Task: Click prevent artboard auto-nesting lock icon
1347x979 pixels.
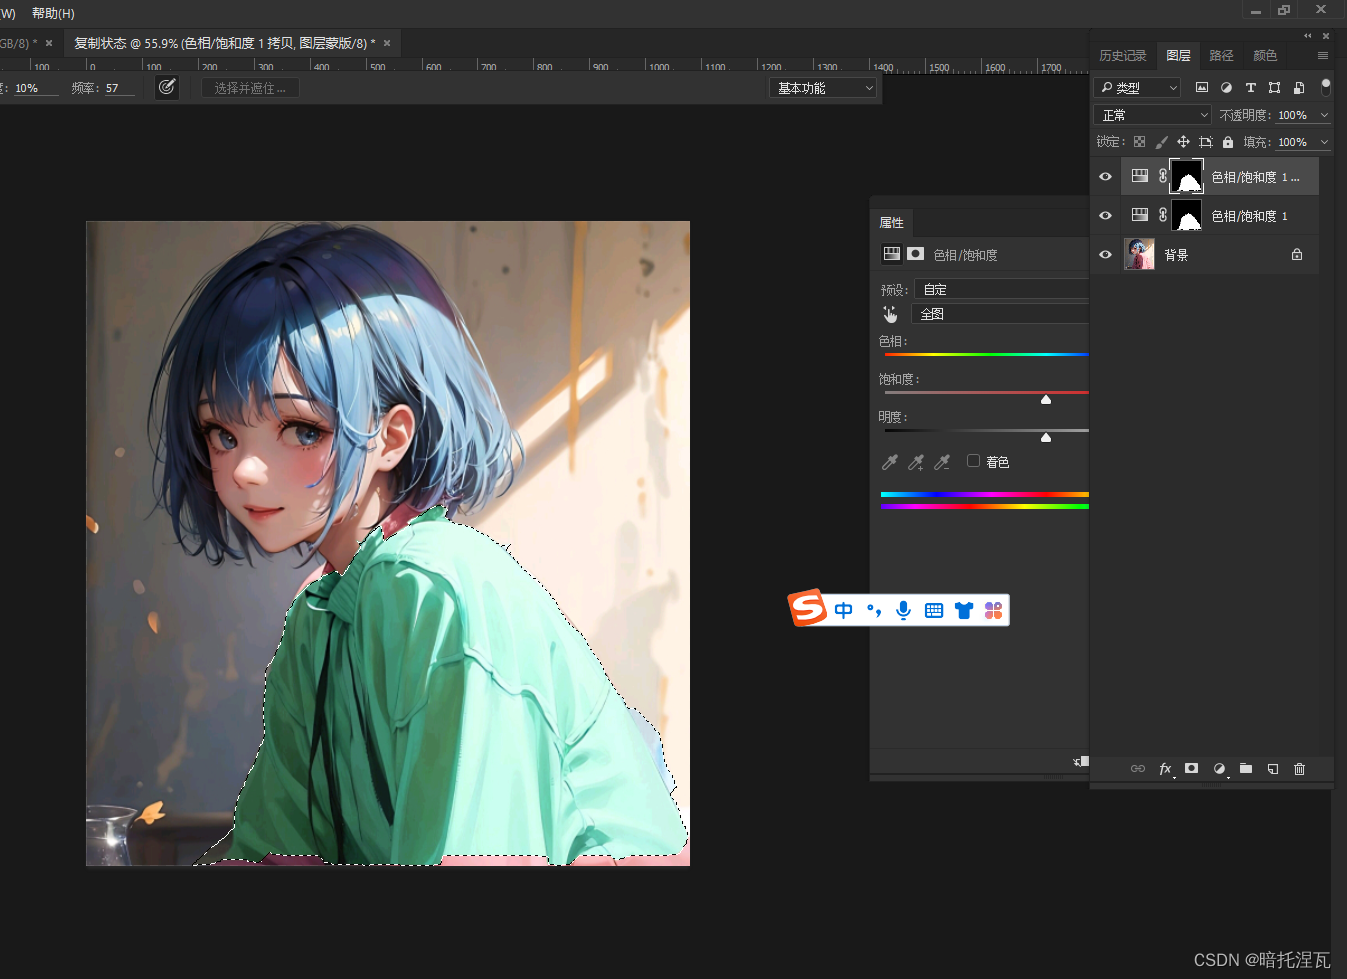Action: (x=1206, y=142)
